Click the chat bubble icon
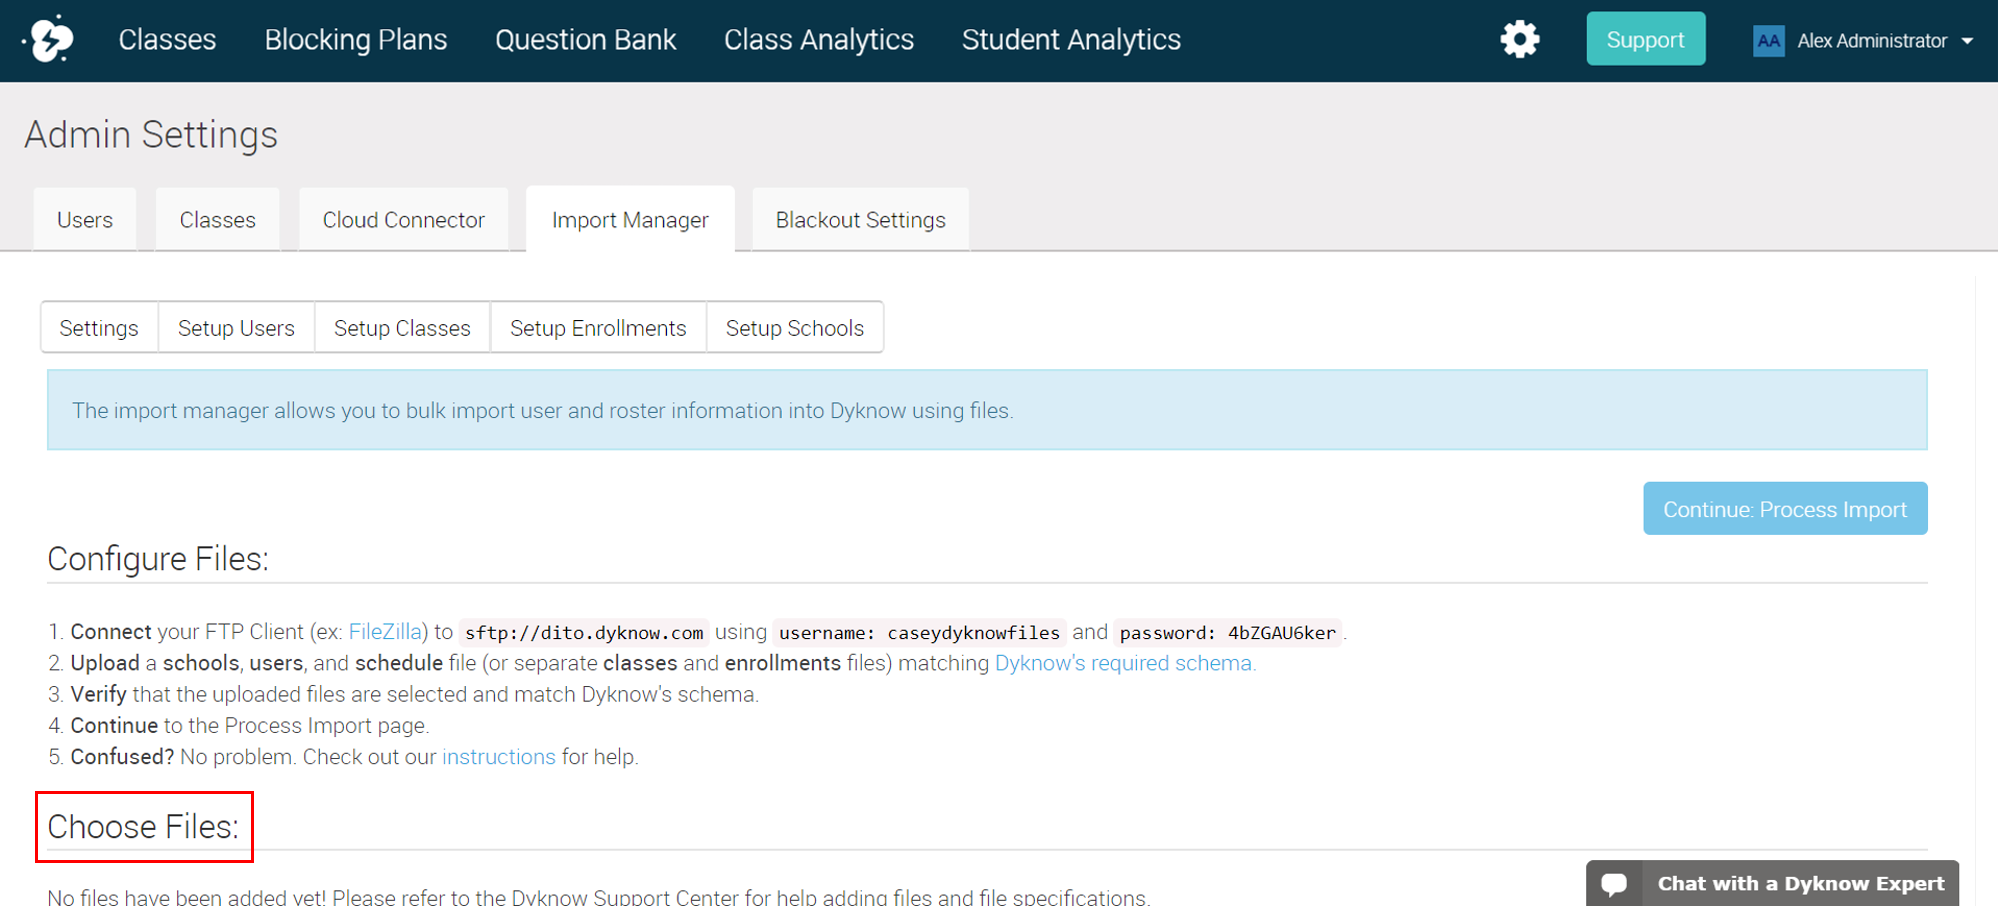Image resolution: width=2000 pixels, height=906 pixels. (1614, 884)
